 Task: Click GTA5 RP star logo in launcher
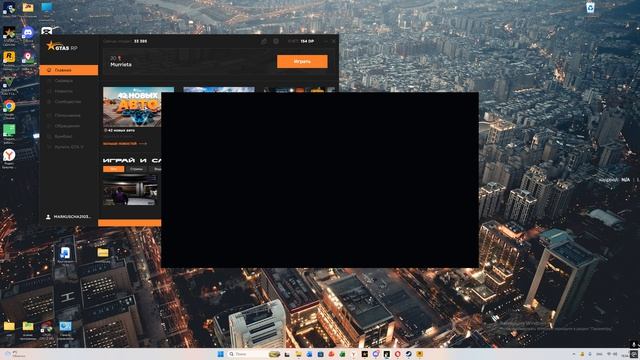click(x=62, y=47)
